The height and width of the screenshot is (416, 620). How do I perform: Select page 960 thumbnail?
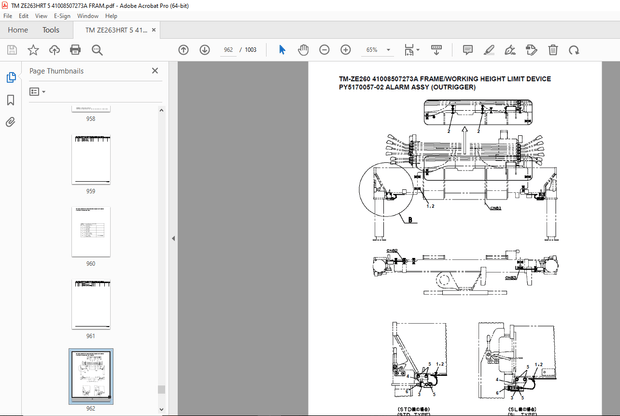[x=91, y=232]
